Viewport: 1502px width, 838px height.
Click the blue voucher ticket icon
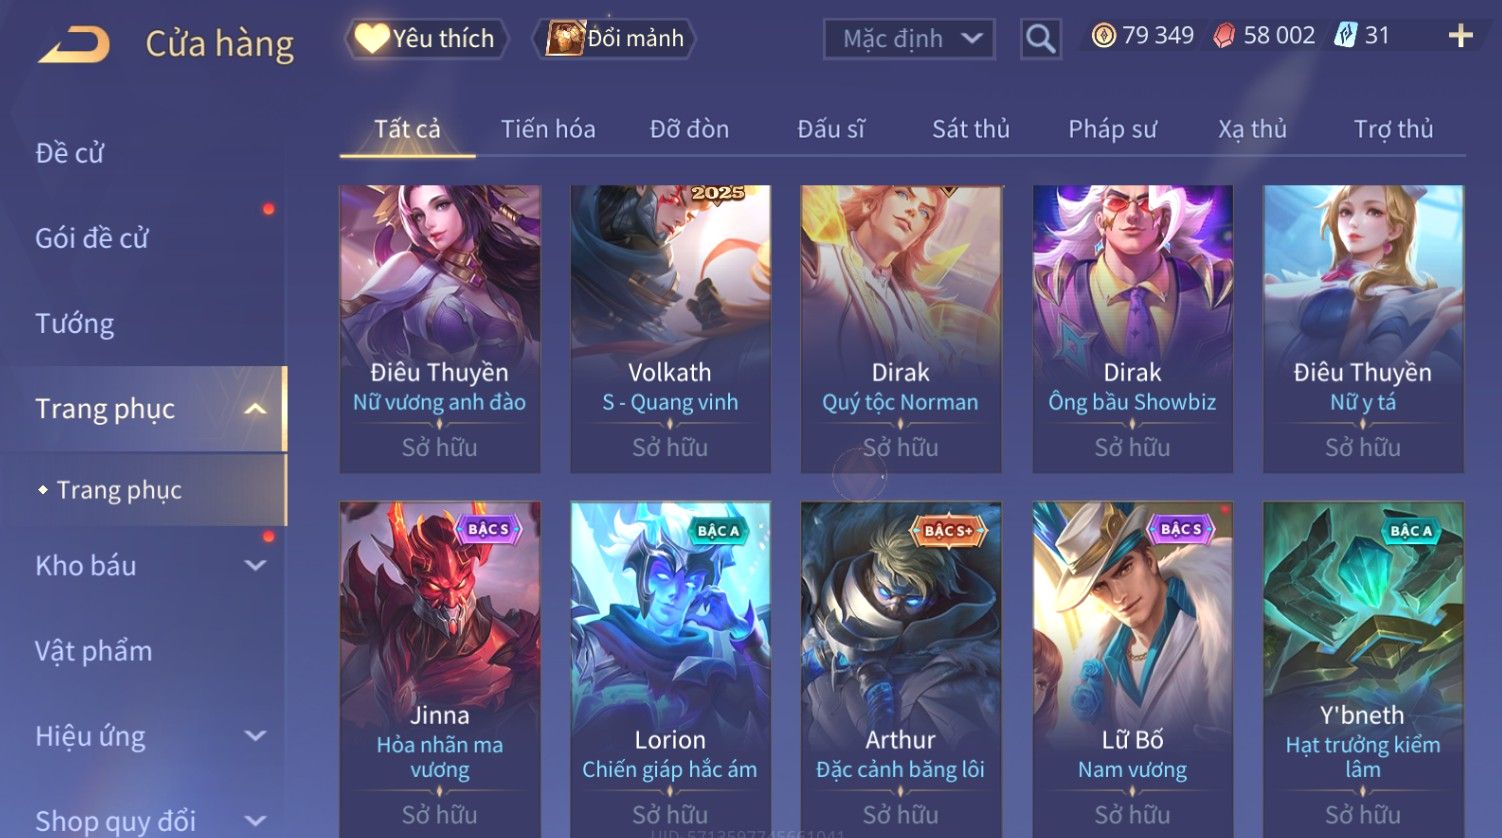tap(1346, 36)
